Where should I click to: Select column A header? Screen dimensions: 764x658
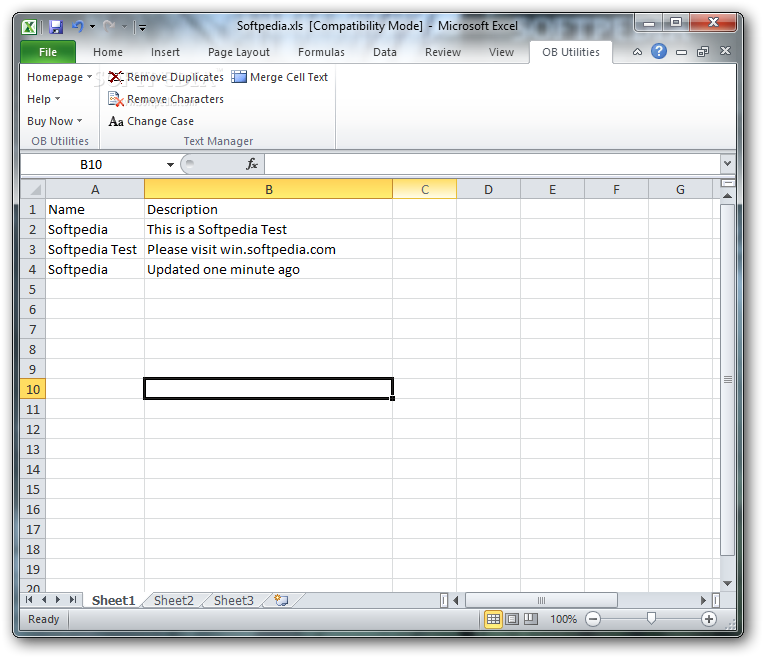tap(95, 189)
